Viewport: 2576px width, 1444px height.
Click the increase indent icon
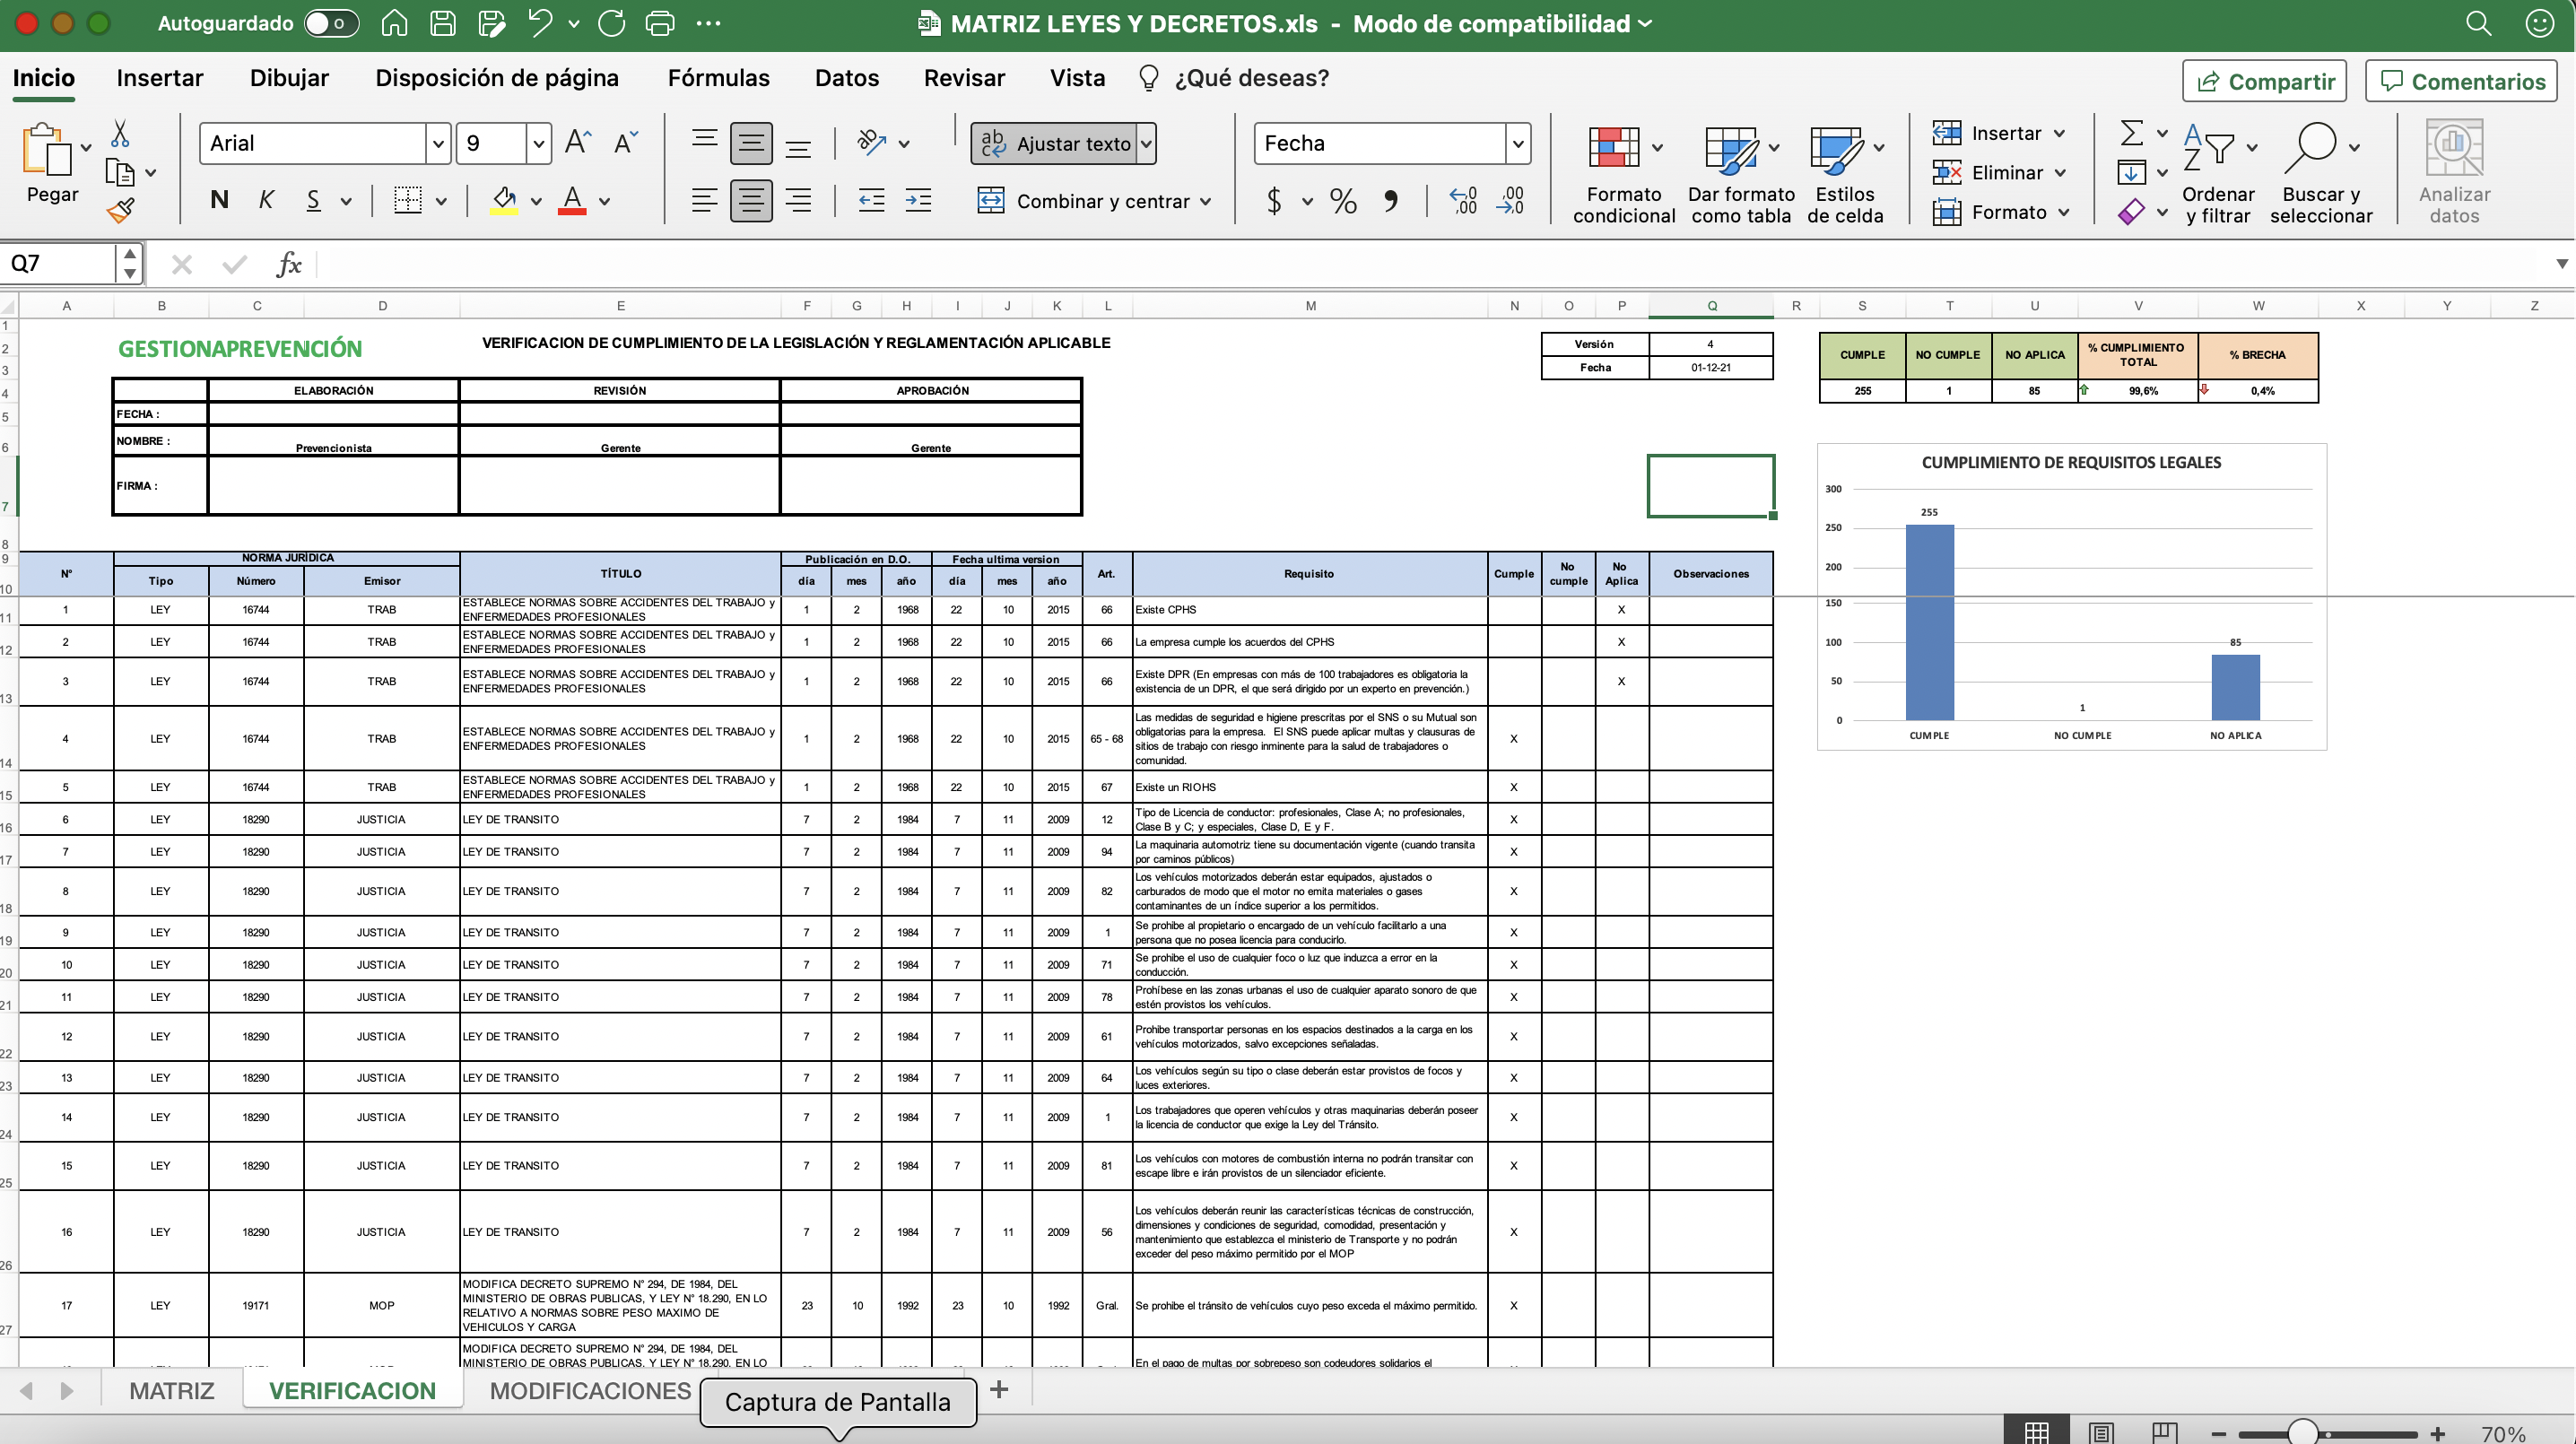coord(918,200)
